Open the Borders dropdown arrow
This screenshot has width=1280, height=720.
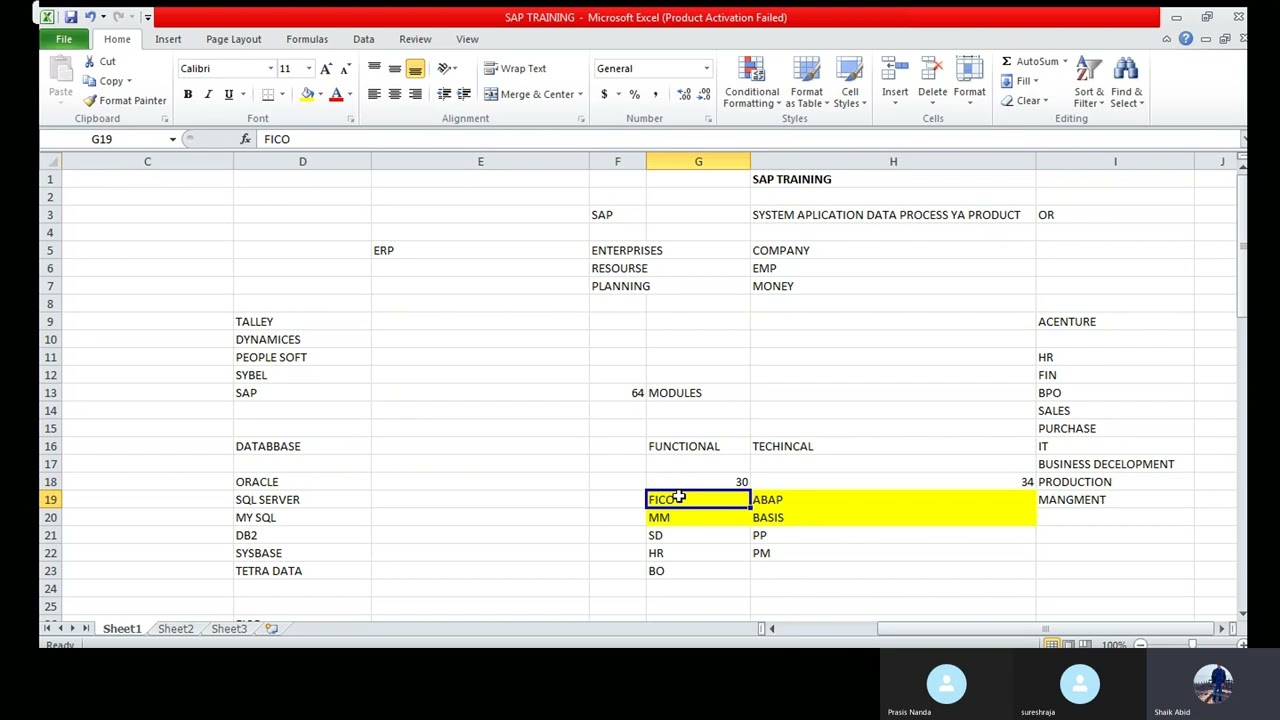[x=282, y=95]
